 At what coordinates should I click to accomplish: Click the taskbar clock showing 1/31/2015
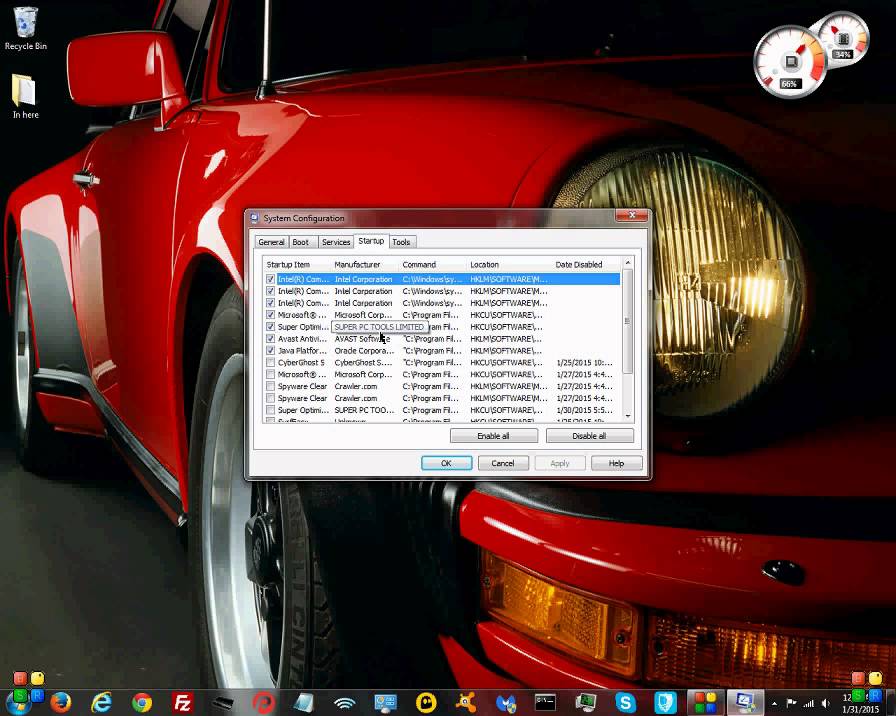click(861, 703)
